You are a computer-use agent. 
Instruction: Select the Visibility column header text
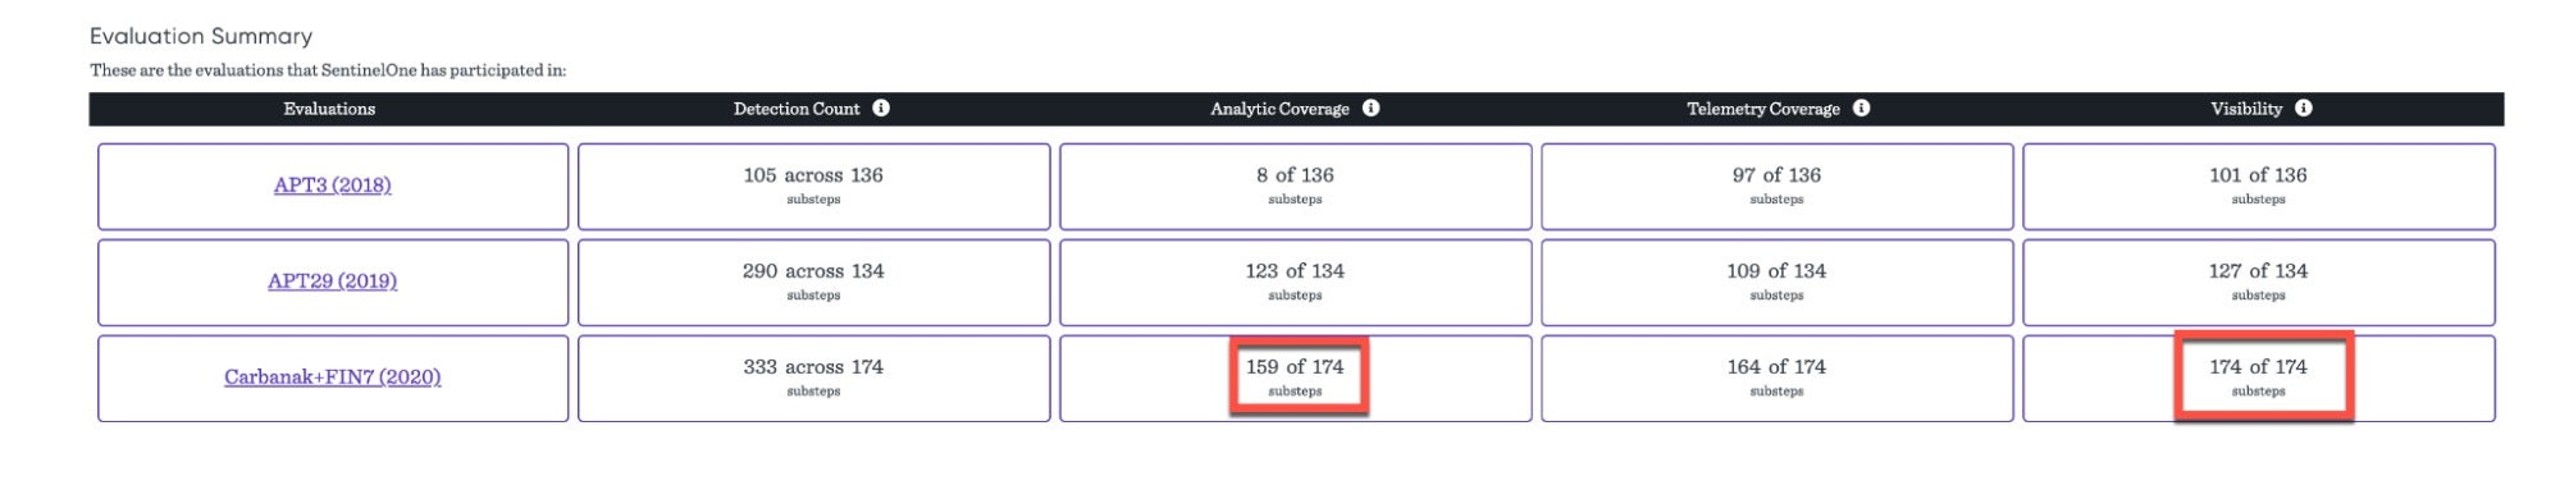tap(2245, 109)
